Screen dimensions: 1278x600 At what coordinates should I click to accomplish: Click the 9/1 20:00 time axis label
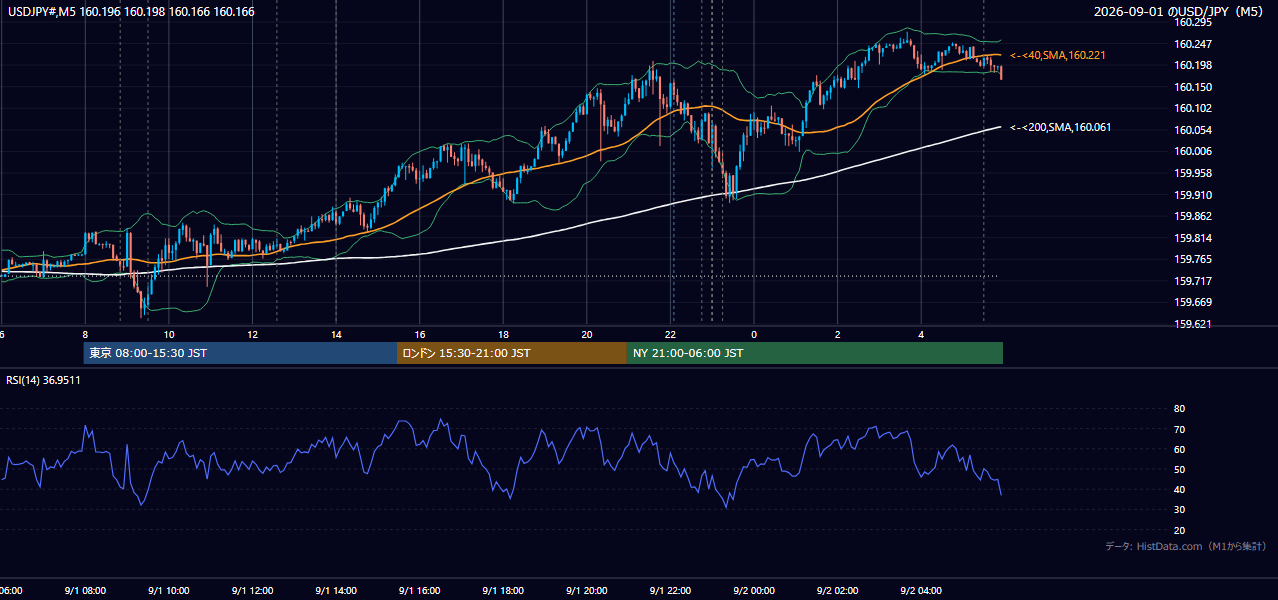pos(587,591)
